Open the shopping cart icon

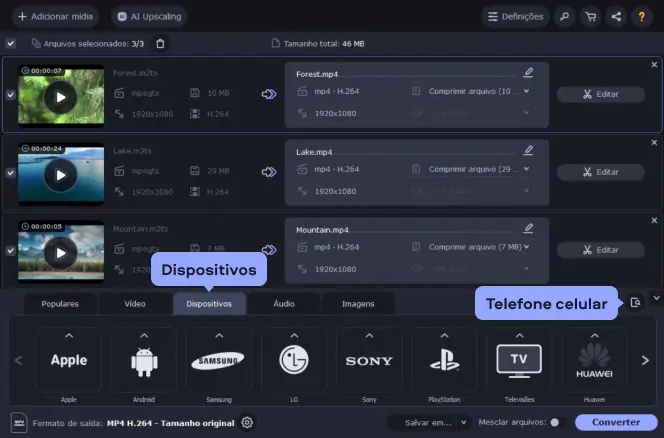[x=590, y=17]
